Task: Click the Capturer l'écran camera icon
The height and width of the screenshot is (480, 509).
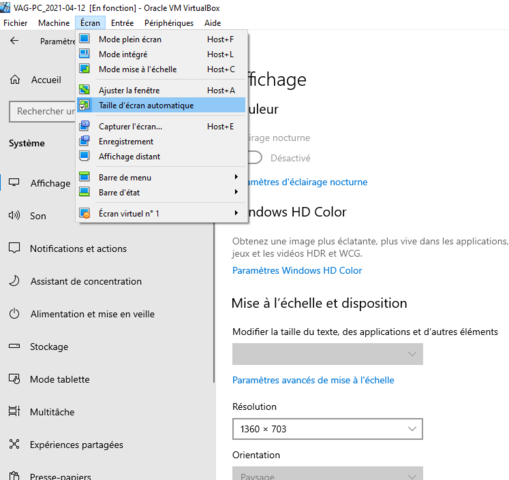Action: (84, 126)
